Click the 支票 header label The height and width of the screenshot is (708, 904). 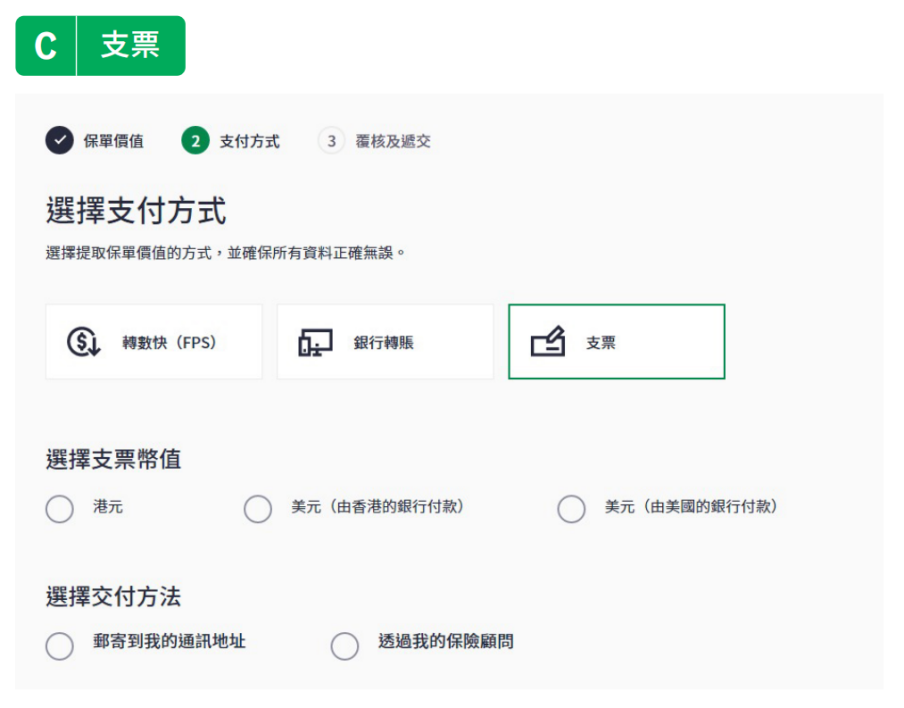(130, 46)
